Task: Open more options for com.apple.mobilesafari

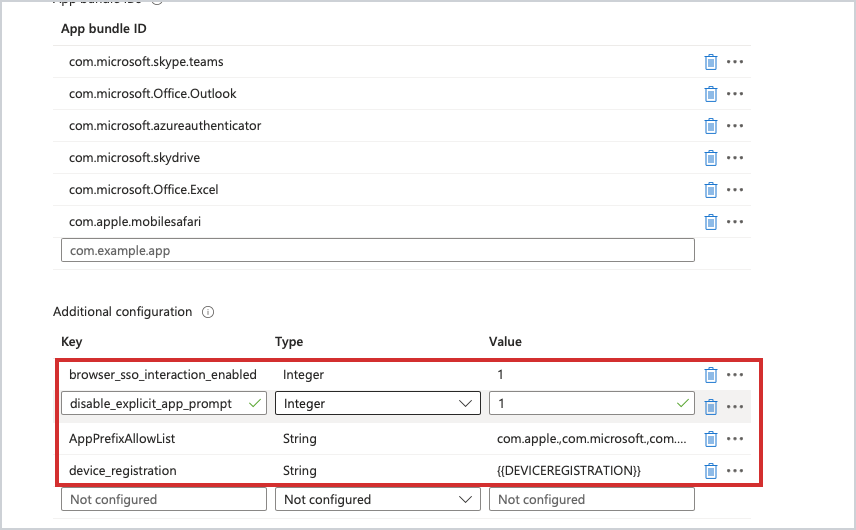Action: 735,222
